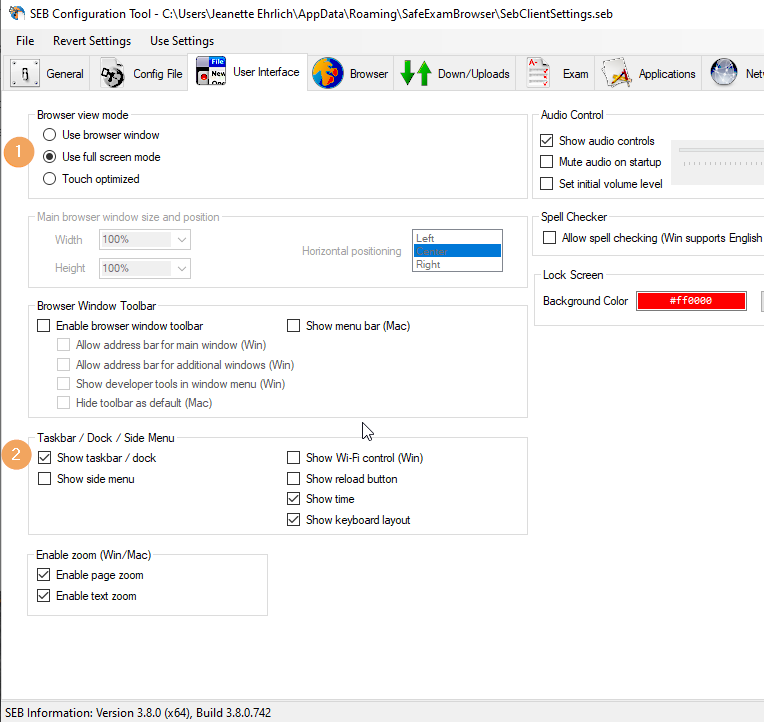Click the Down/Uploads arrows icon
Viewport: 764px width, 722px height.
tap(416, 74)
